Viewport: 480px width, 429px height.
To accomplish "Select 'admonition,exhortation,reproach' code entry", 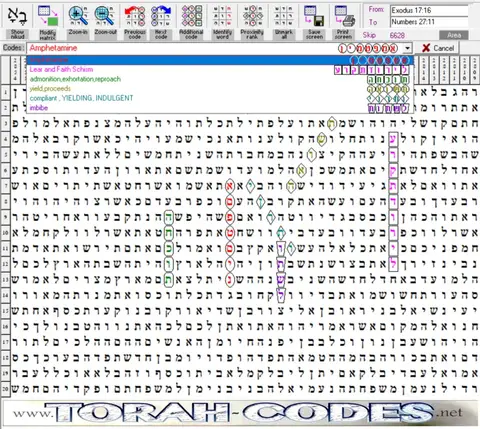I will click(220, 79).
